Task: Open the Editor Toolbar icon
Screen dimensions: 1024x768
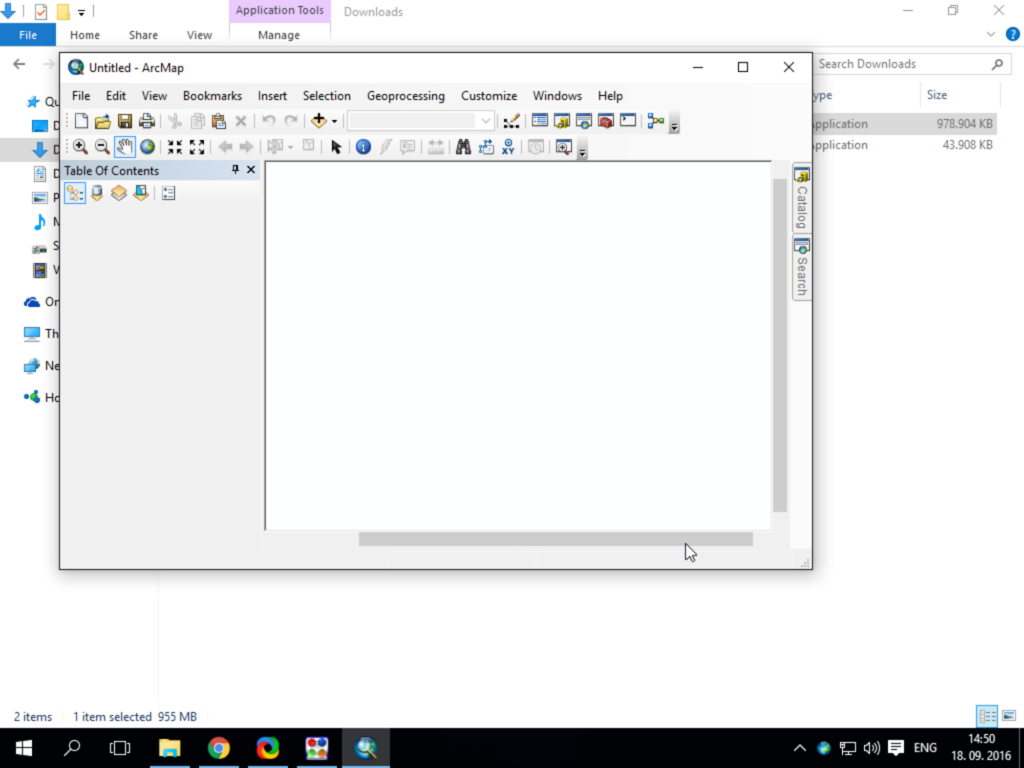Action: tap(511, 121)
